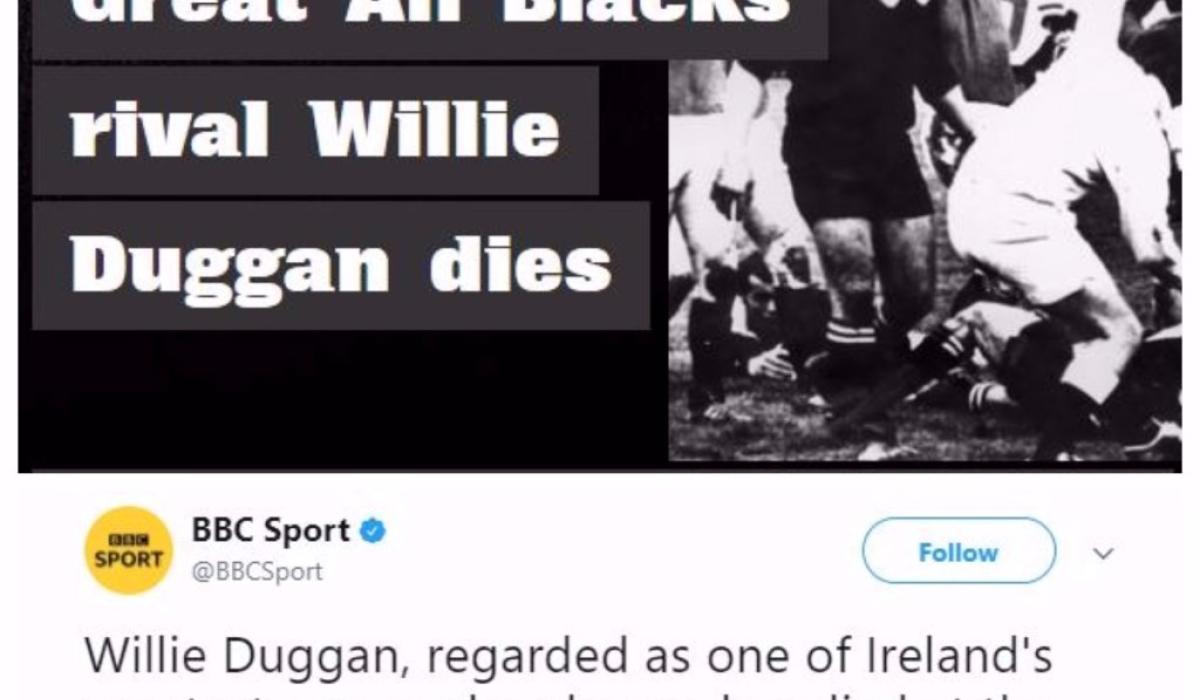This screenshot has height=700, width=1200.
Task: Click the blue verified badge beside BBC Sport
Action: point(373,531)
